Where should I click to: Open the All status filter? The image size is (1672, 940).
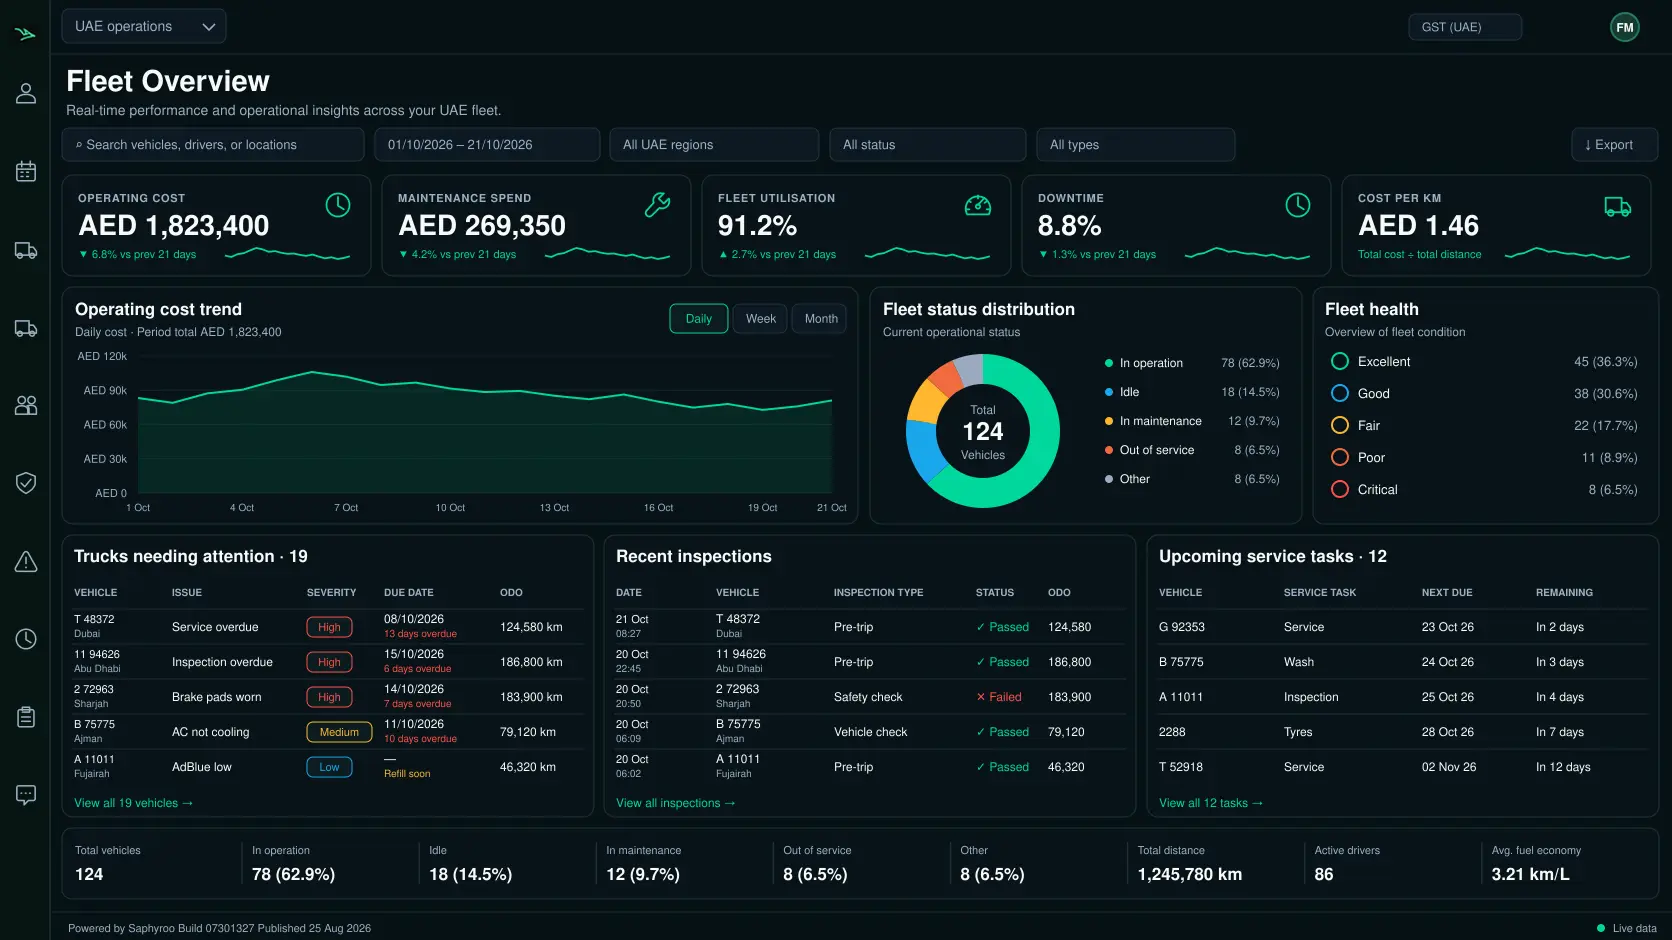point(927,144)
